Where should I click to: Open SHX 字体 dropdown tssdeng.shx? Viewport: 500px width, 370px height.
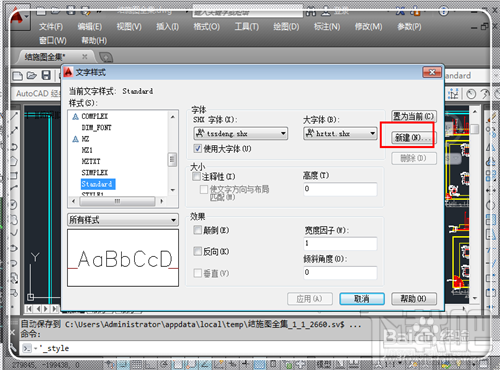241,133
